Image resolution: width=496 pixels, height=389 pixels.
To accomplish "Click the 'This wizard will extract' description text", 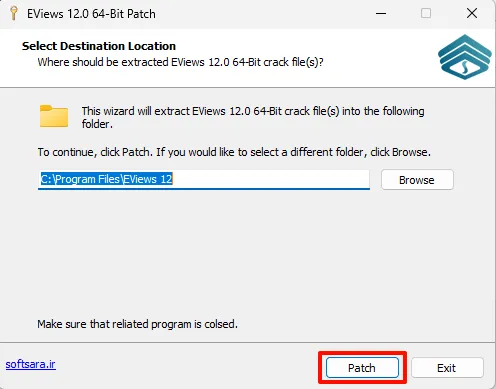I will coord(253,117).
